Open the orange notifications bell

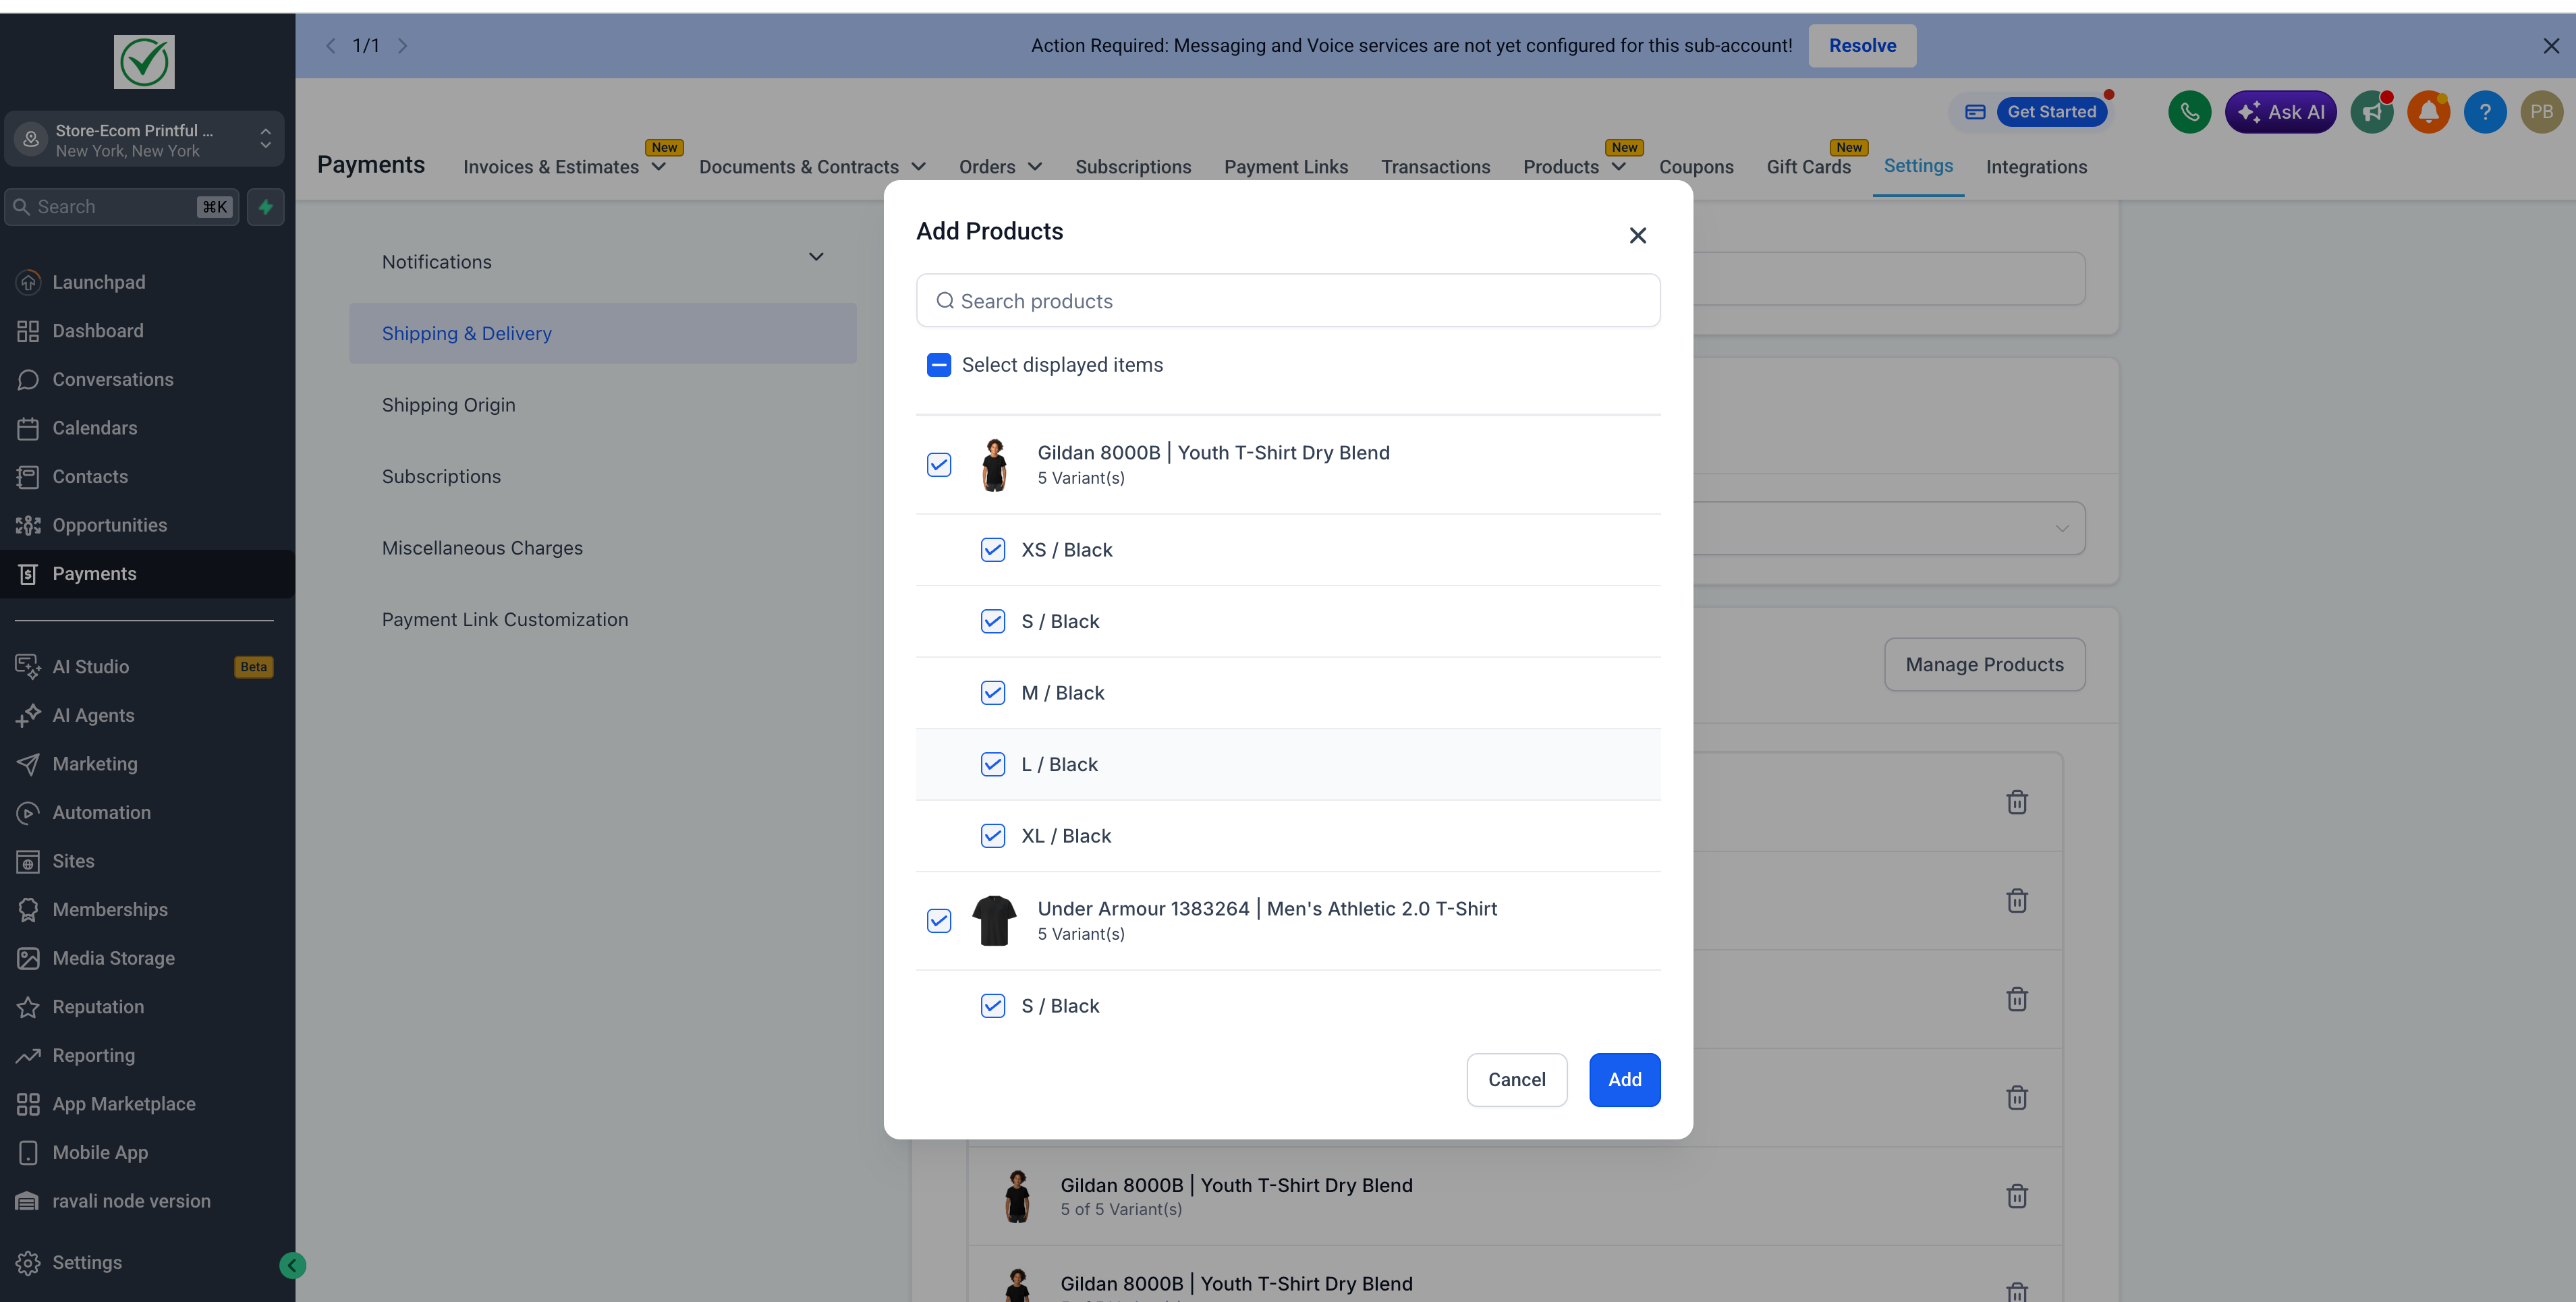click(2428, 112)
